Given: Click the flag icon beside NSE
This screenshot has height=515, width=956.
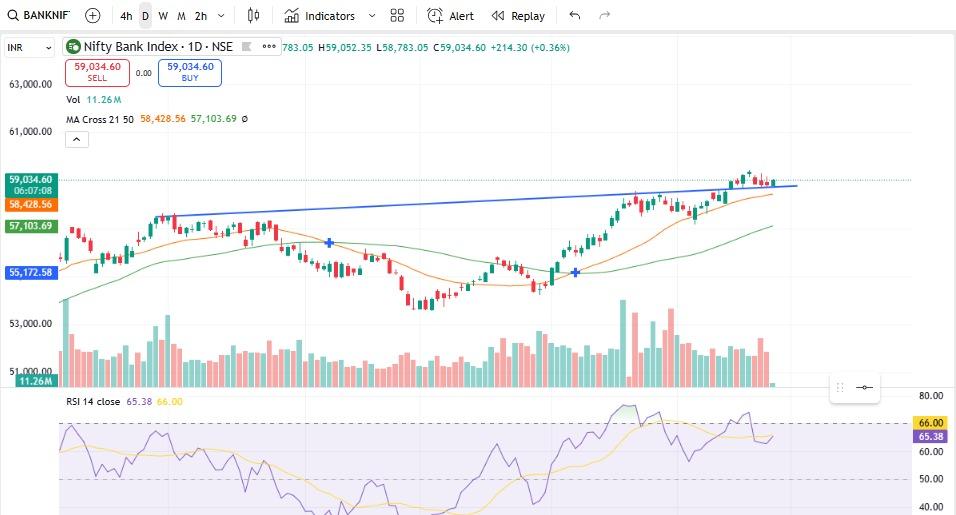Looking at the screenshot, I should point(246,46).
